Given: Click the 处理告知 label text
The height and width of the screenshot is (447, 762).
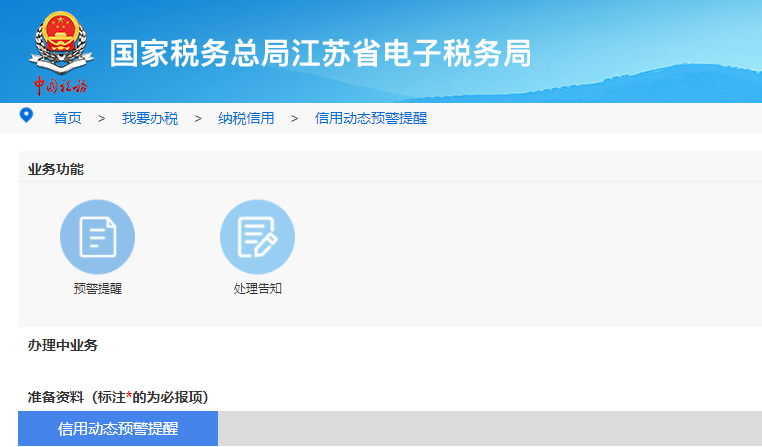Looking at the screenshot, I should tap(258, 289).
